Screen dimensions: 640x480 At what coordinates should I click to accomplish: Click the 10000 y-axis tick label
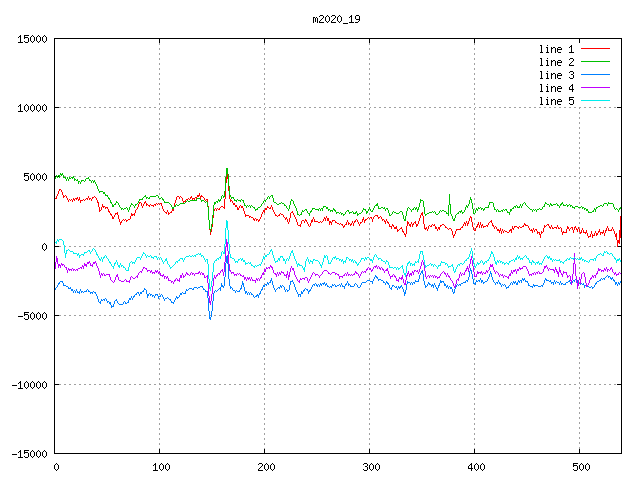(32, 108)
